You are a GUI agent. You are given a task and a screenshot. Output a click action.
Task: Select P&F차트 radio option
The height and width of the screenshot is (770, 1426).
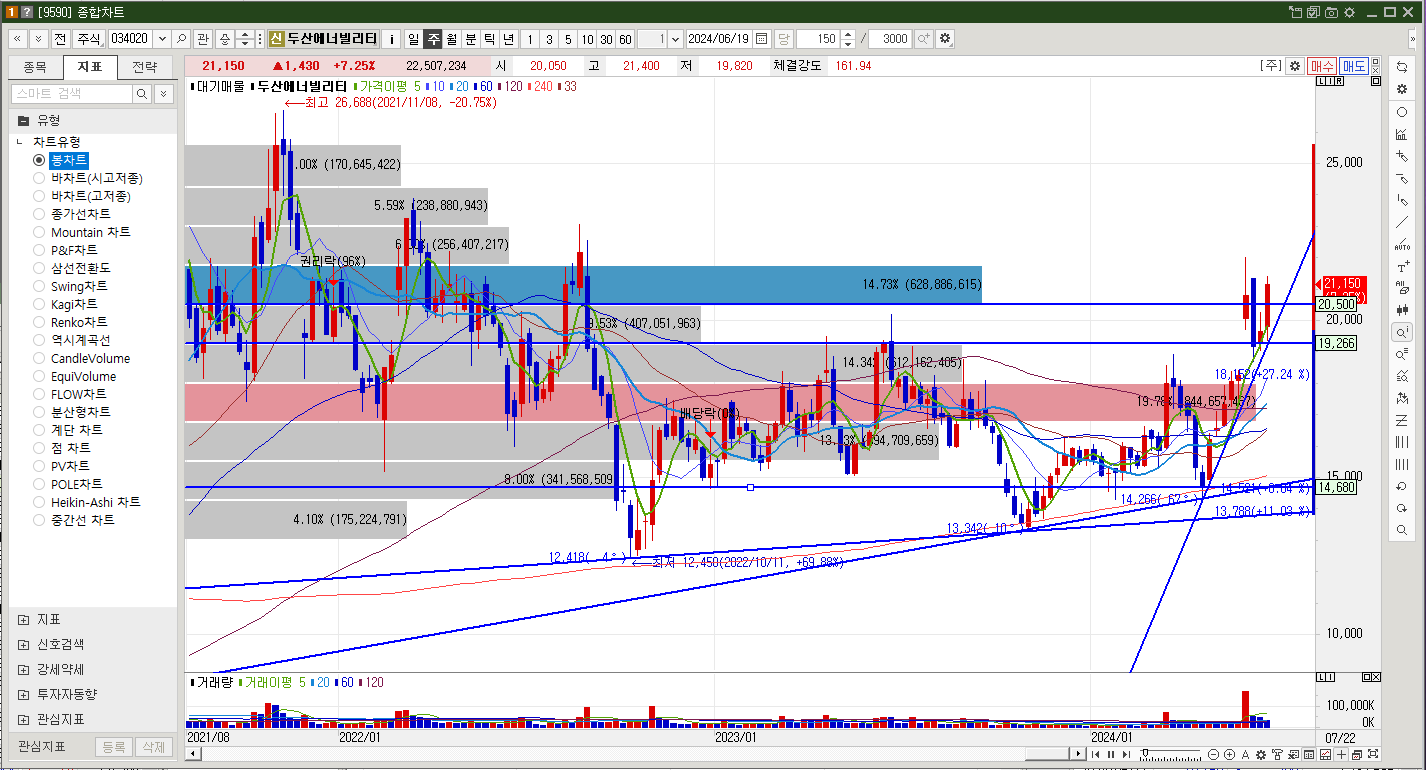point(39,250)
